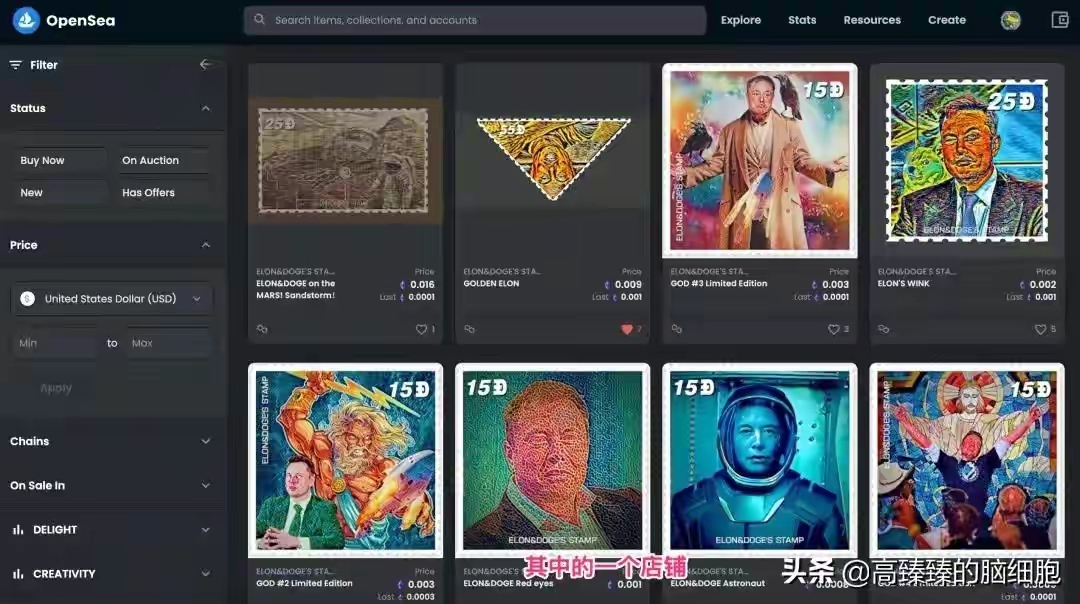The height and width of the screenshot is (604, 1080).
Task: Open the Astronaut stamp image
Action: click(760, 460)
